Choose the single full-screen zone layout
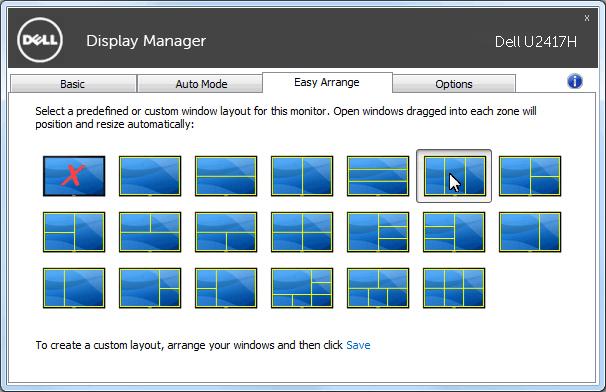Image resolution: width=606 pixels, height=392 pixels. point(150,176)
